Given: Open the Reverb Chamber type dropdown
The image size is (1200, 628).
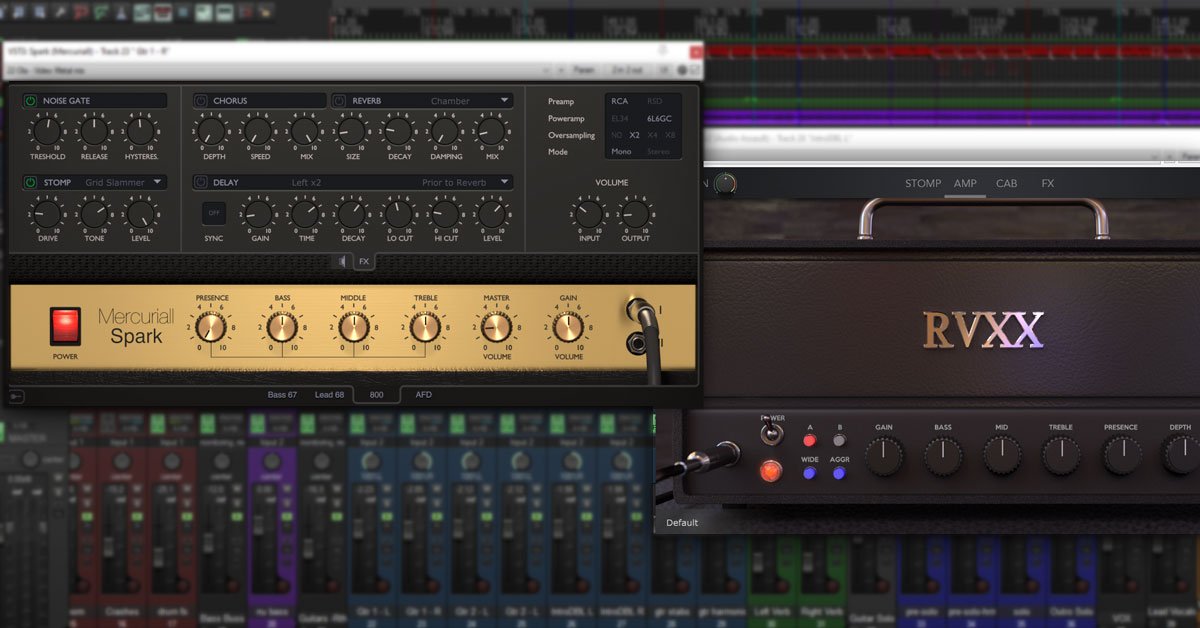Looking at the screenshot, I should 470,101.
